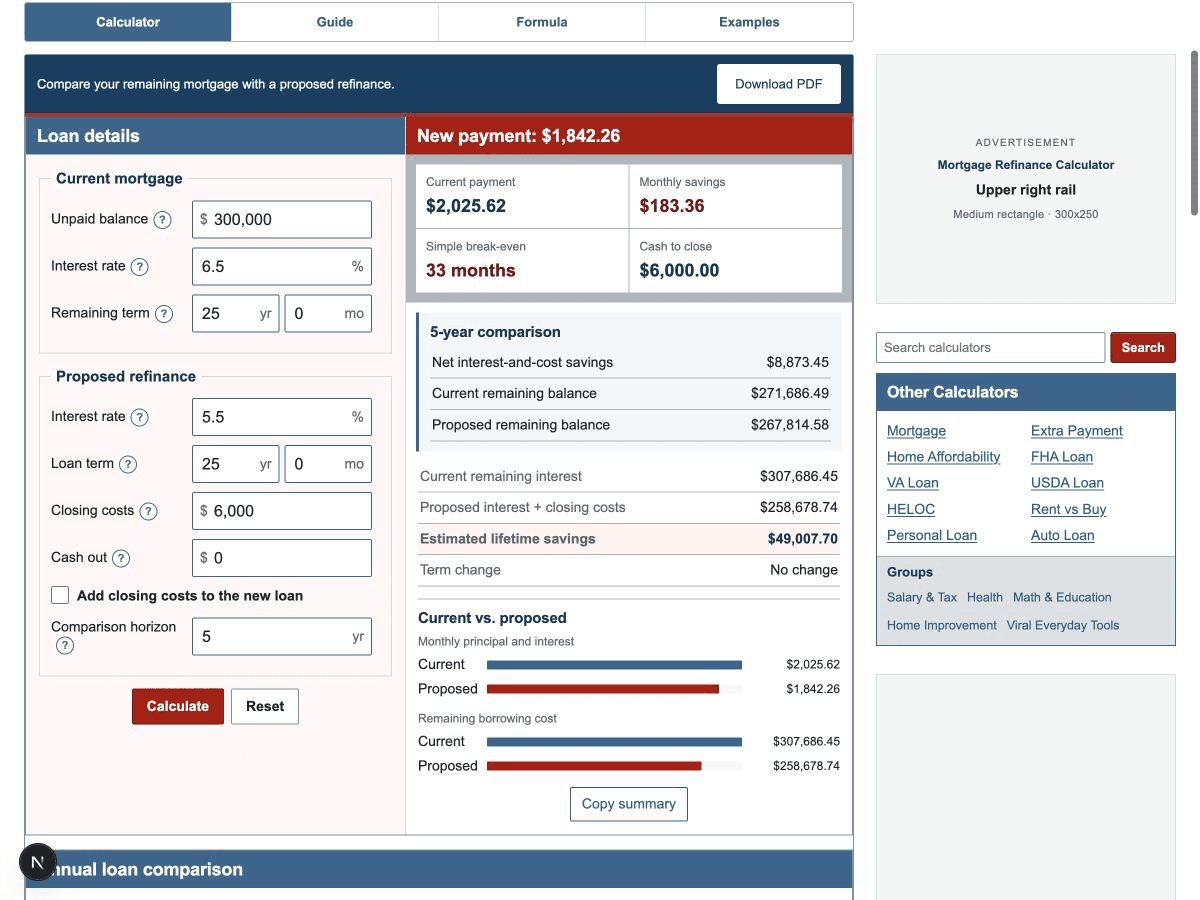Focus the Remaining term months field
The height and width of the screenshot is (900, 1200).
point(328,314)
